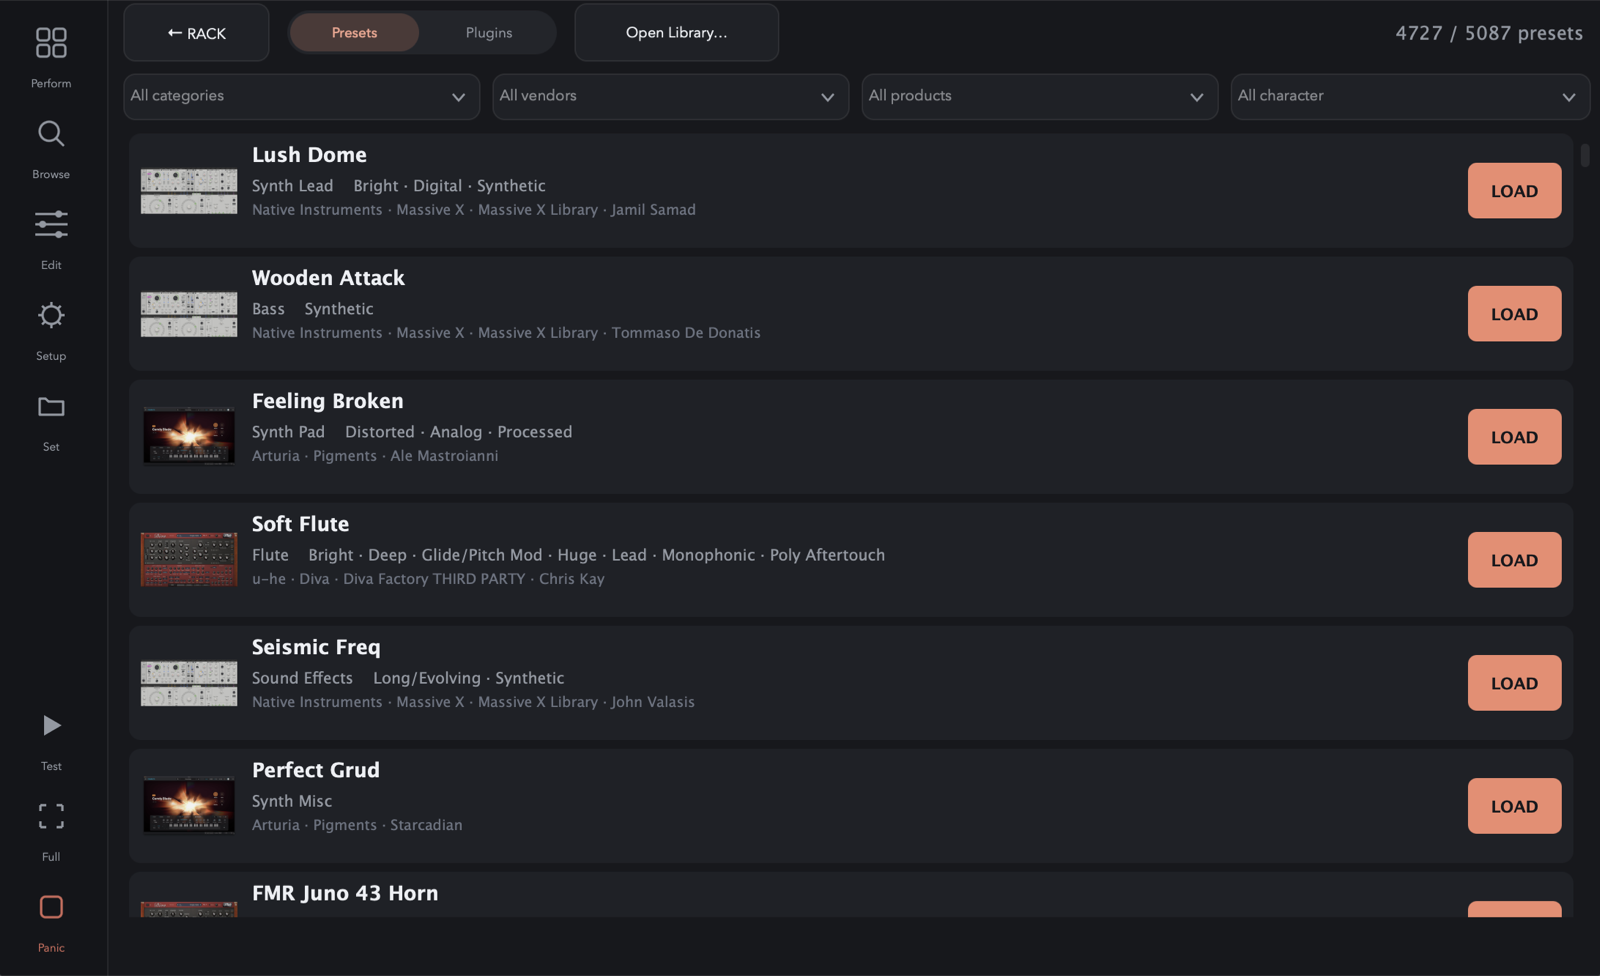Viewport: 1600px width, 976px height.
Task: Load the Feeling Broken preset
Action: (1514, 437)
